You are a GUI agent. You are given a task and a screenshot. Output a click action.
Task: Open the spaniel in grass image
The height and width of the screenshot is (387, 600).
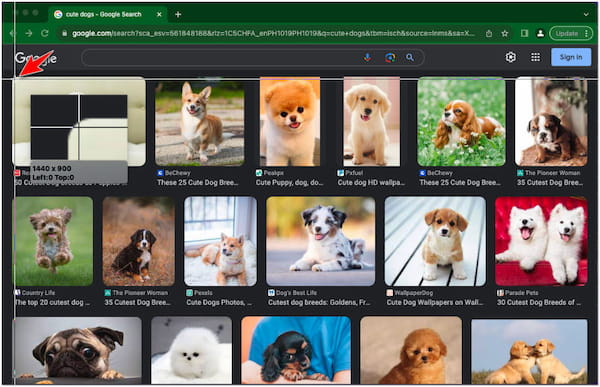pyautogui.click(x=461, y=122)
